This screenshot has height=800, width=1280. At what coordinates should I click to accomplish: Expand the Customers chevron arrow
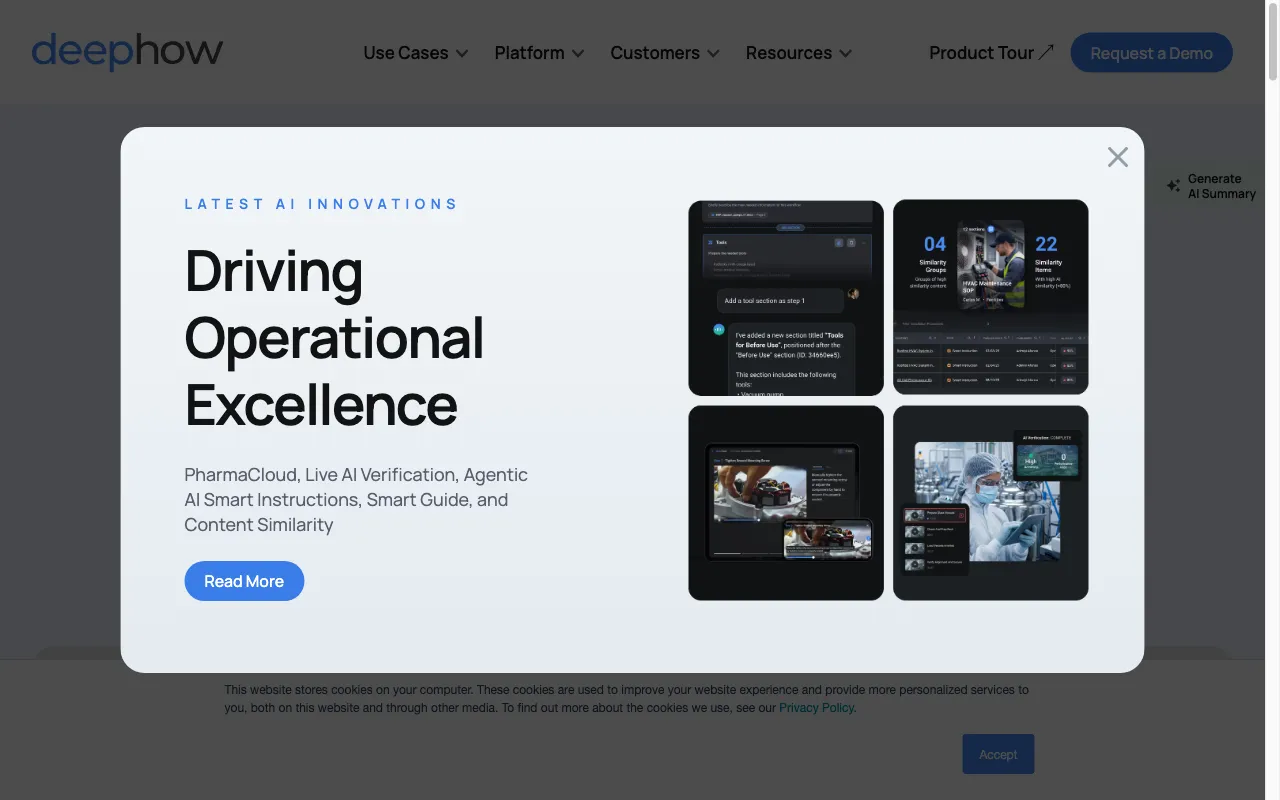pyautogui.click(x=713, y=54)
